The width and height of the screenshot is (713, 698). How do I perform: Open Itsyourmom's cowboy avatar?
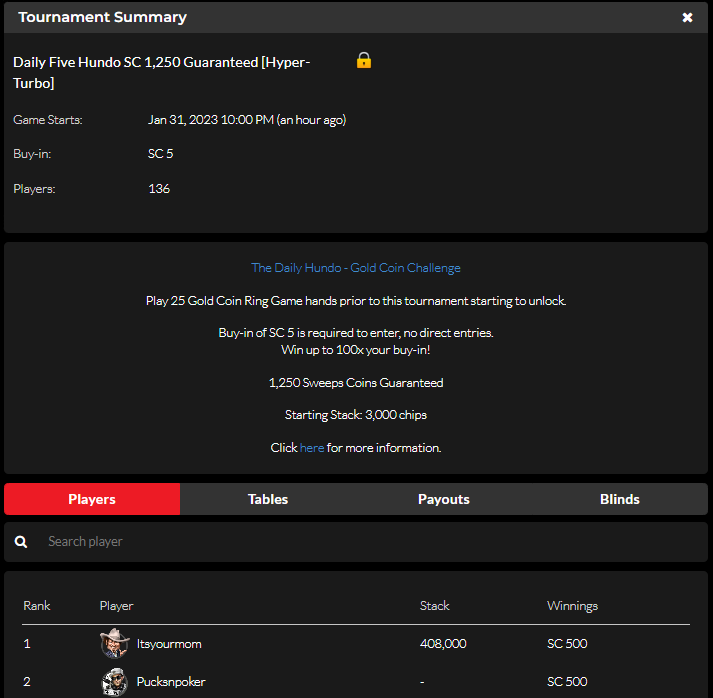click(115, 643)
